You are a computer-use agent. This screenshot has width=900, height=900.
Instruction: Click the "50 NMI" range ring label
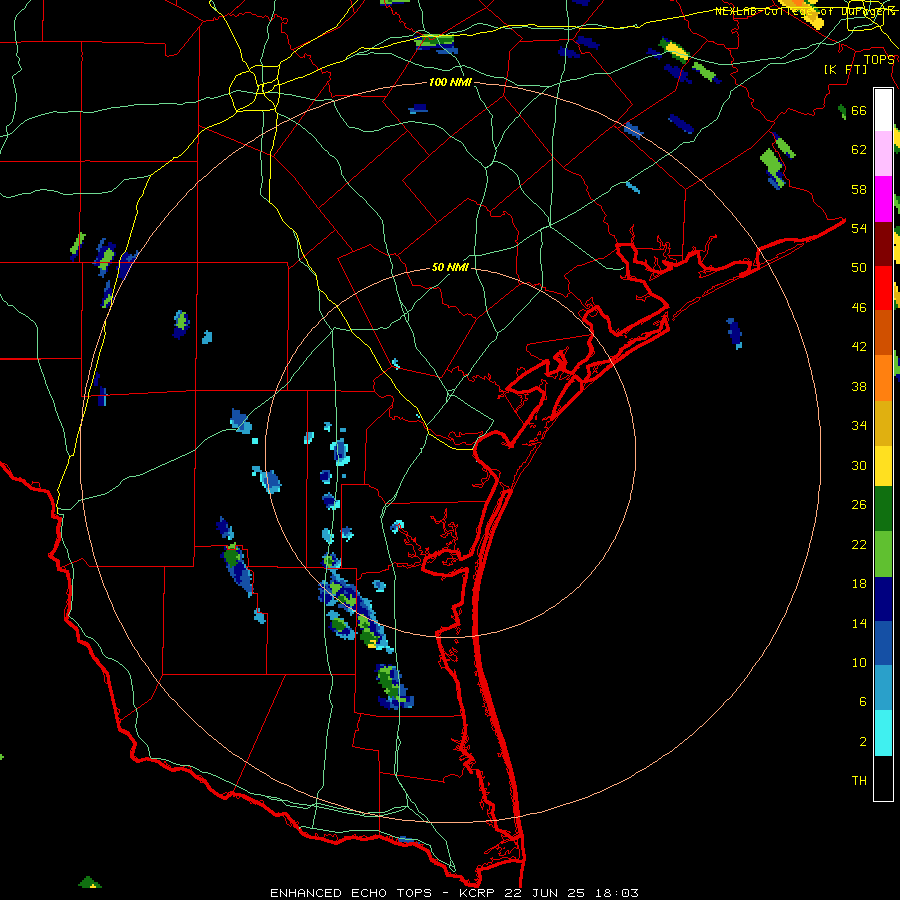point(450,267)
